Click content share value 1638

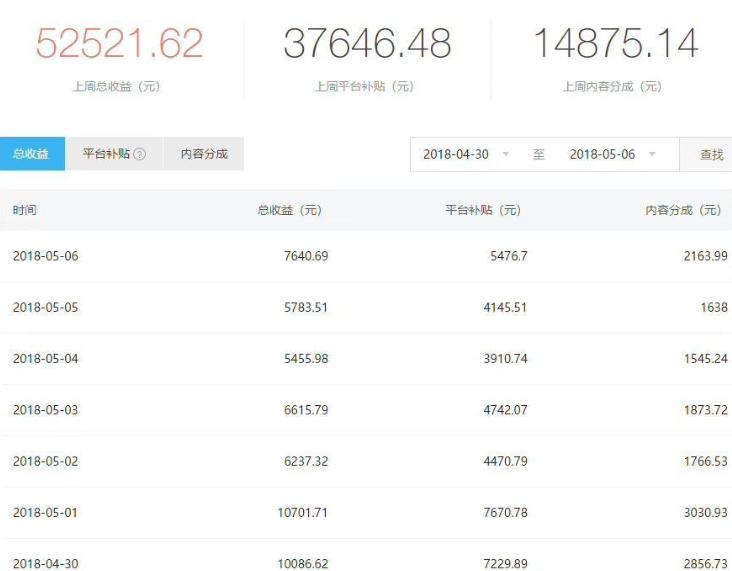(x=714, y=307)
